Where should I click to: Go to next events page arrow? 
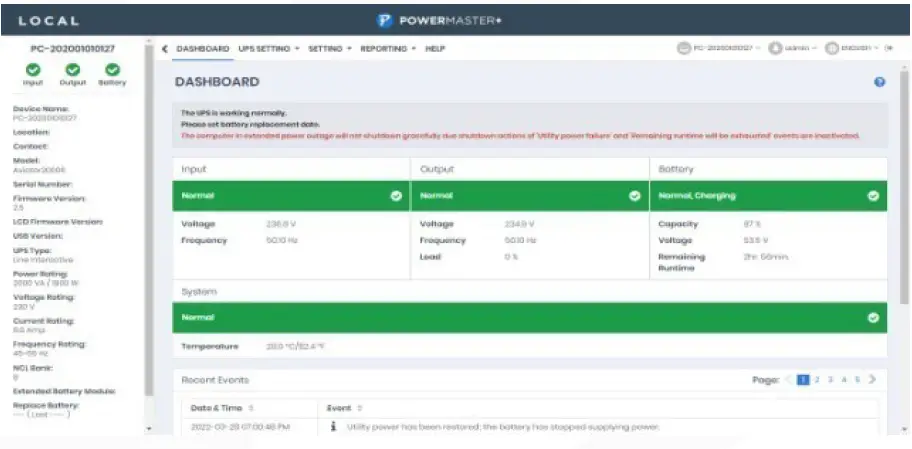coord(872,380)
